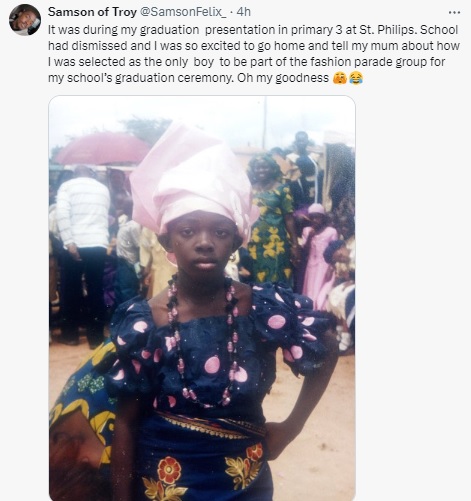471x501 pixels.
Task: Open the attached graduation photo
Action: [202, 298]
